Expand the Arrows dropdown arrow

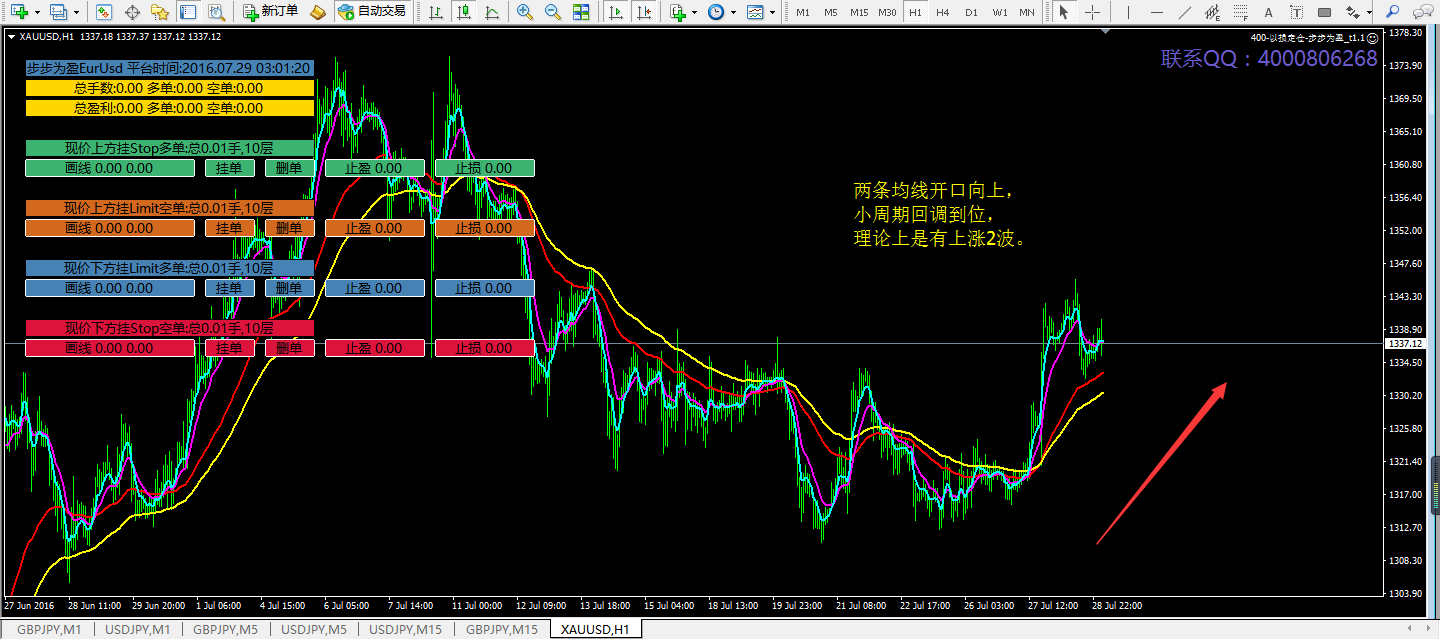[x=1369, y=12]
